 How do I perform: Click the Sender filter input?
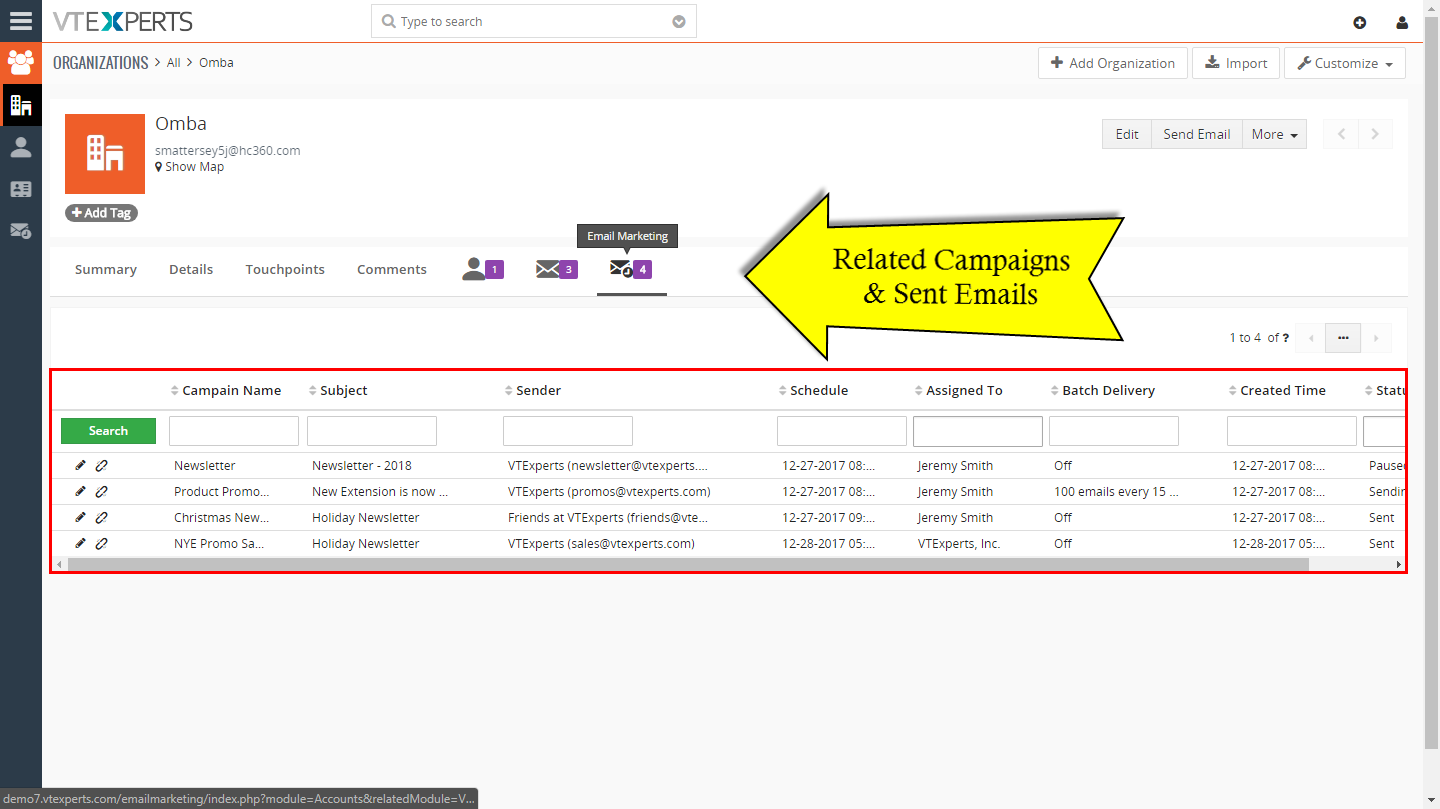(x=568, y=431)
